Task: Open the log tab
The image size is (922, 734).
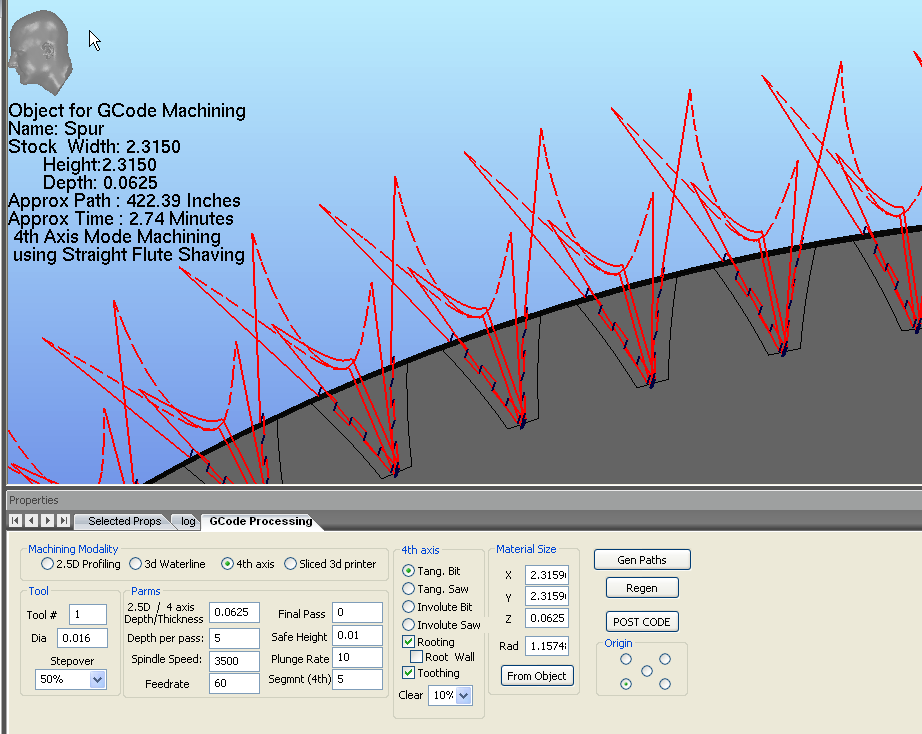Action: 187,521
